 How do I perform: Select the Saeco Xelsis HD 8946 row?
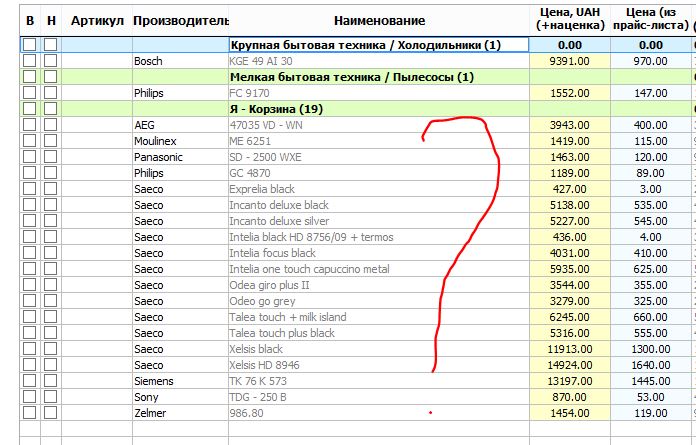pos(358,365)
